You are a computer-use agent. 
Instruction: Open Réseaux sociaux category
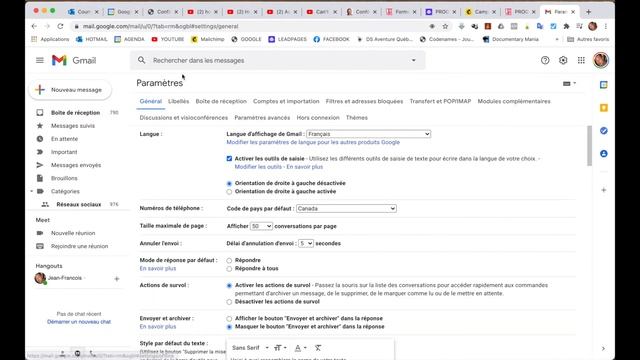click(x=79, y=204)
